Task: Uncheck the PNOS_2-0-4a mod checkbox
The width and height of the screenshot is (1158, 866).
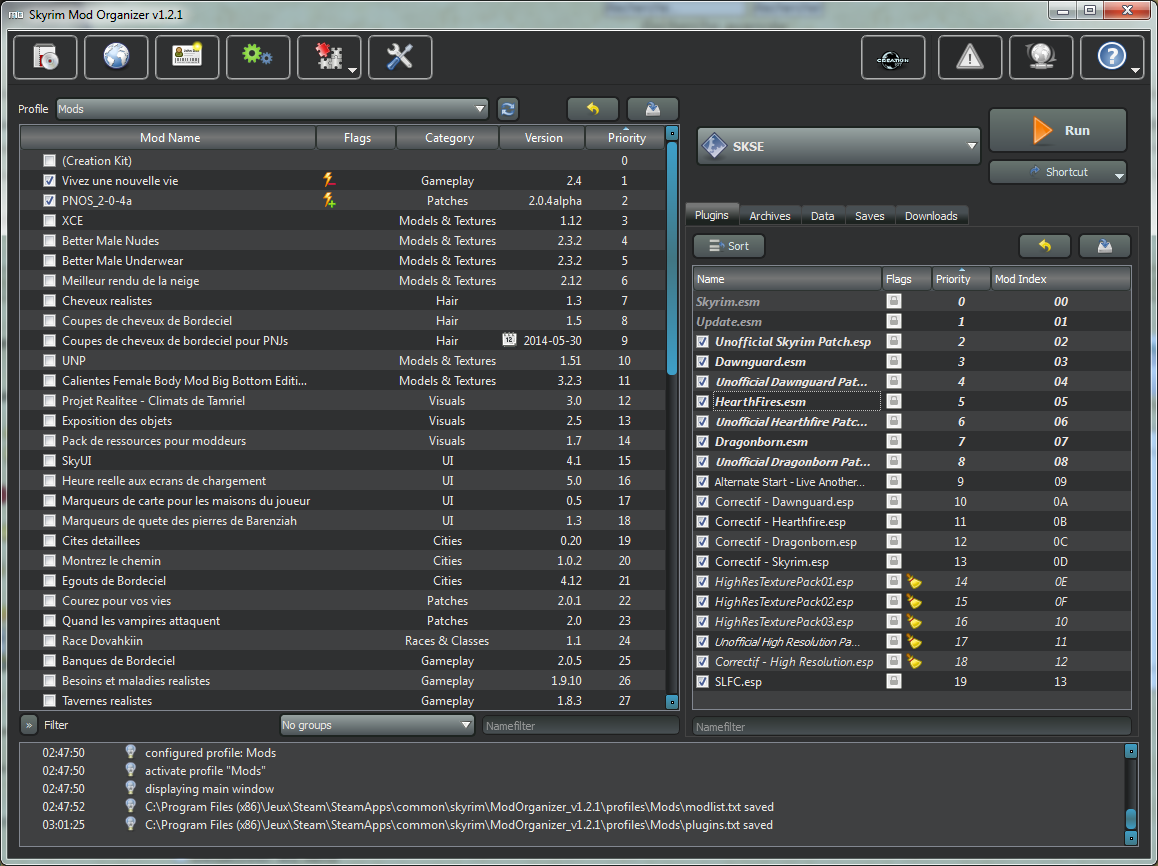Action: [49, 200]
